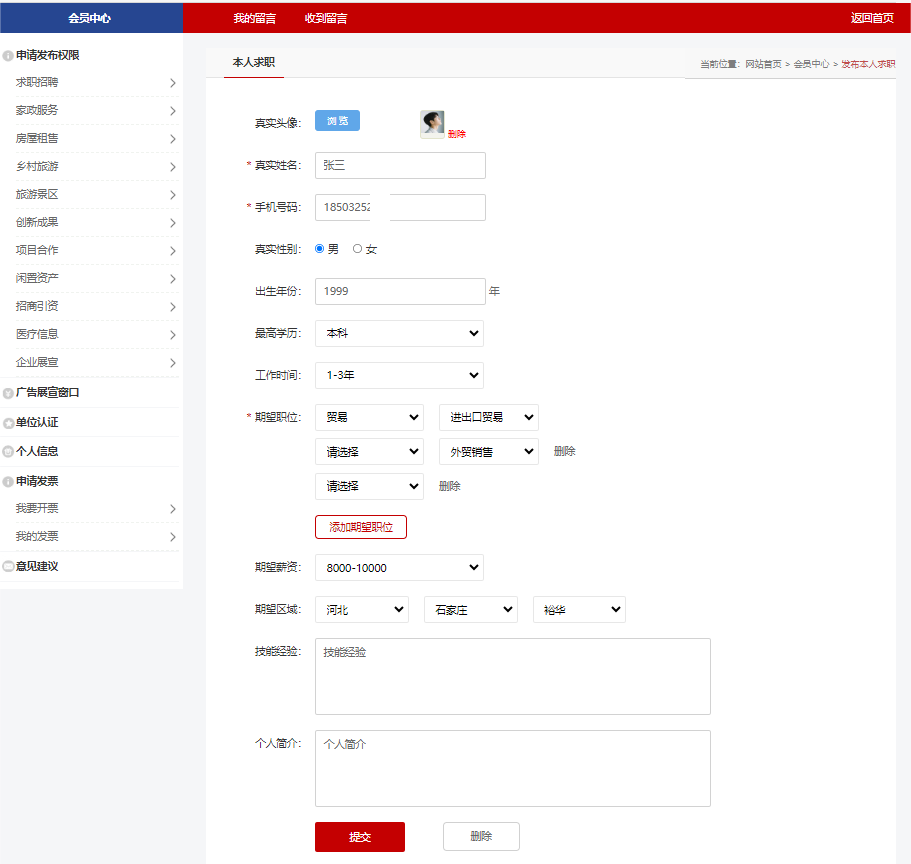Open the 个人信息 menu section

(x=37, y=451)
